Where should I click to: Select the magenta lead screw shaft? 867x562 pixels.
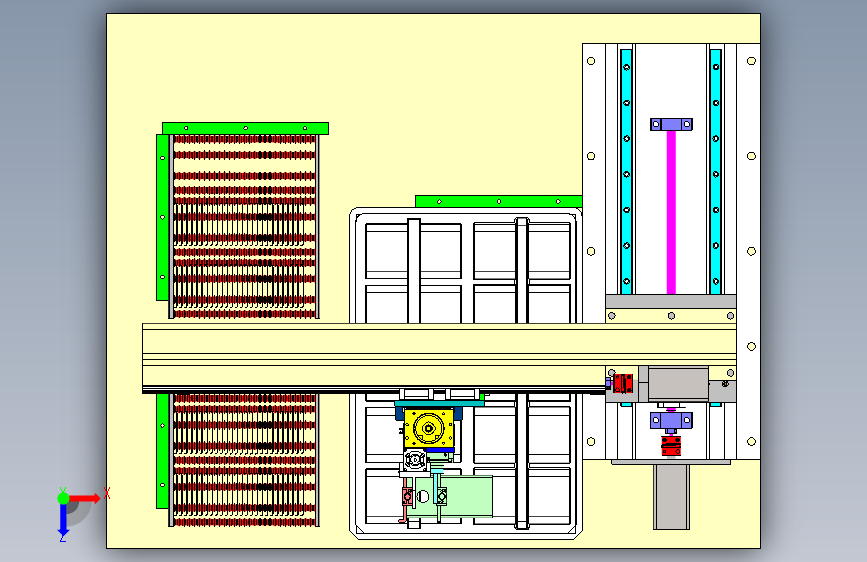(x=671, y=212)
